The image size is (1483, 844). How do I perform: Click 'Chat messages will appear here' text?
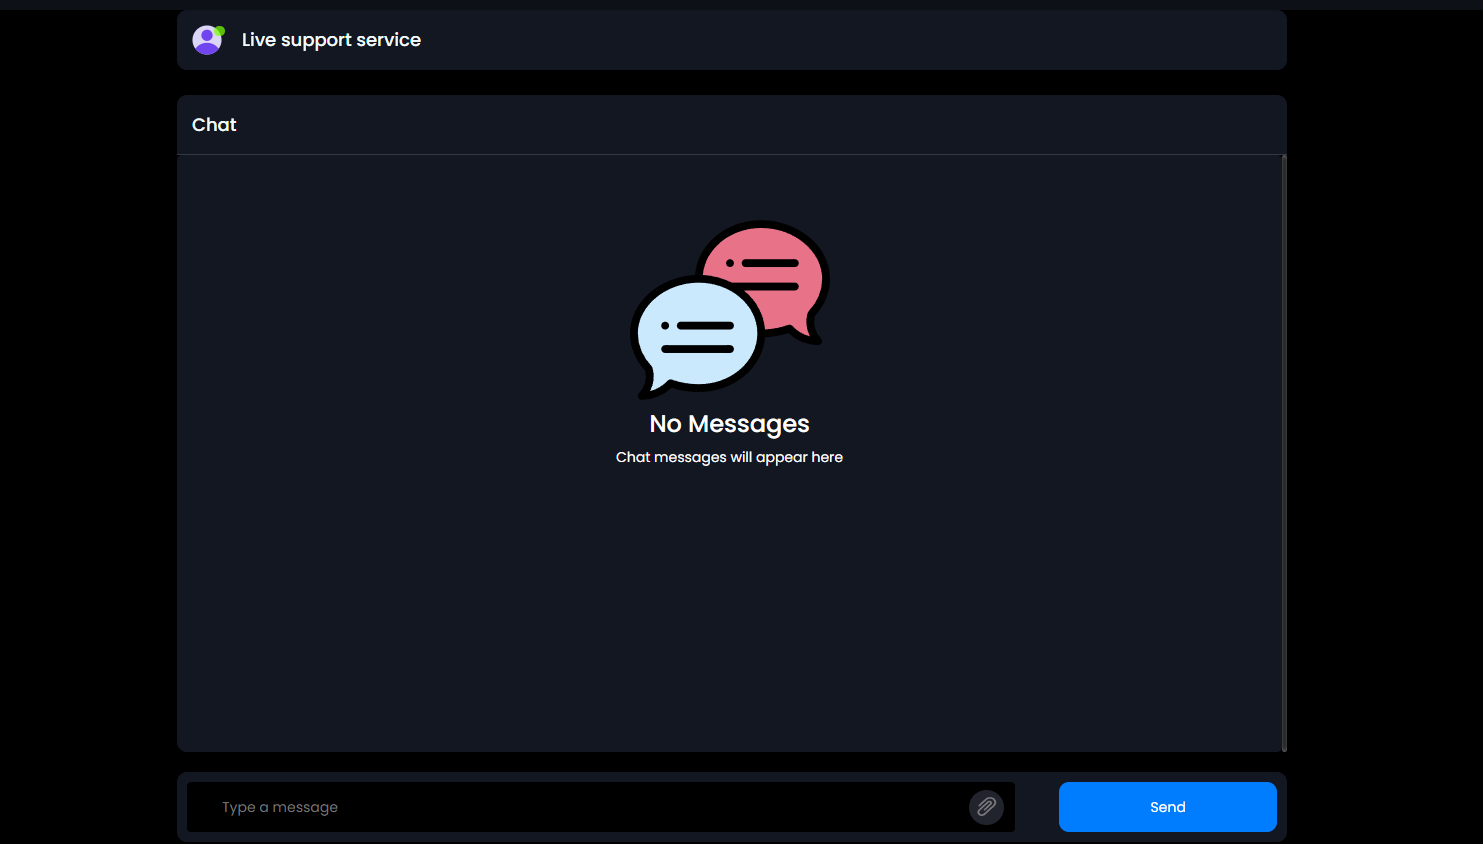[729, 457]
